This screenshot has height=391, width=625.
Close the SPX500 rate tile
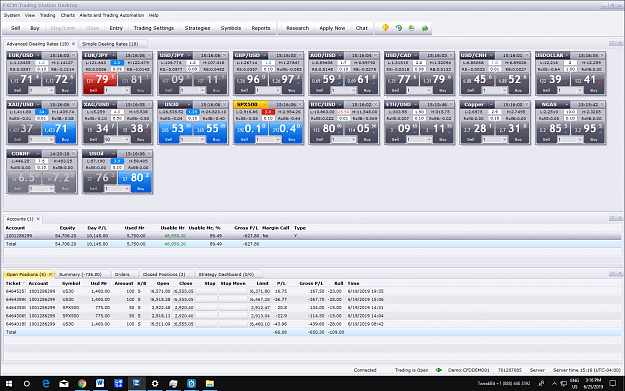click(300, 104)
